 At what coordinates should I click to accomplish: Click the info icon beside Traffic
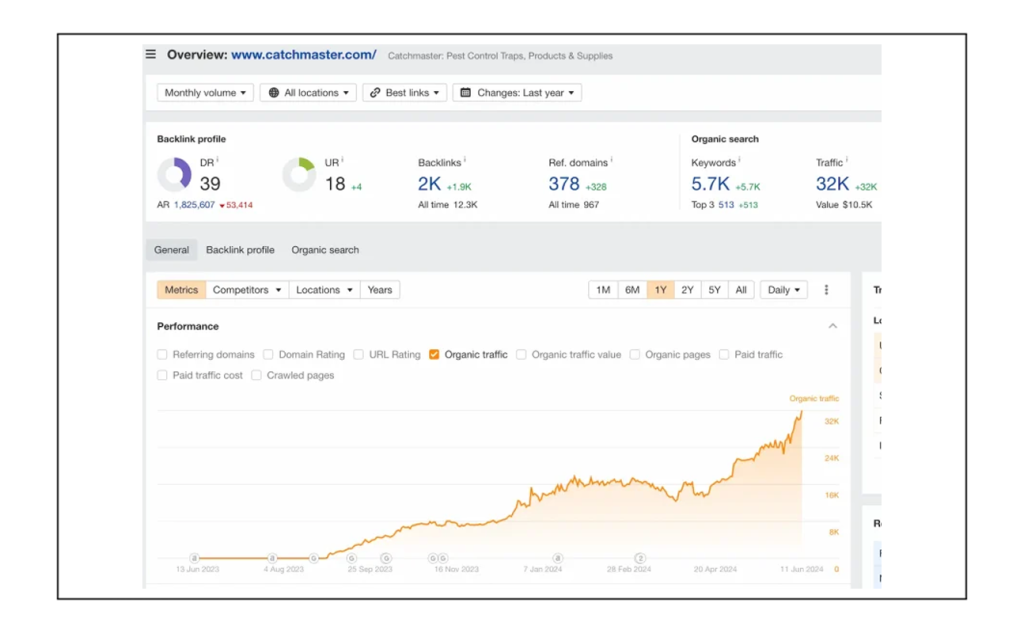click(x=846, y=159)
